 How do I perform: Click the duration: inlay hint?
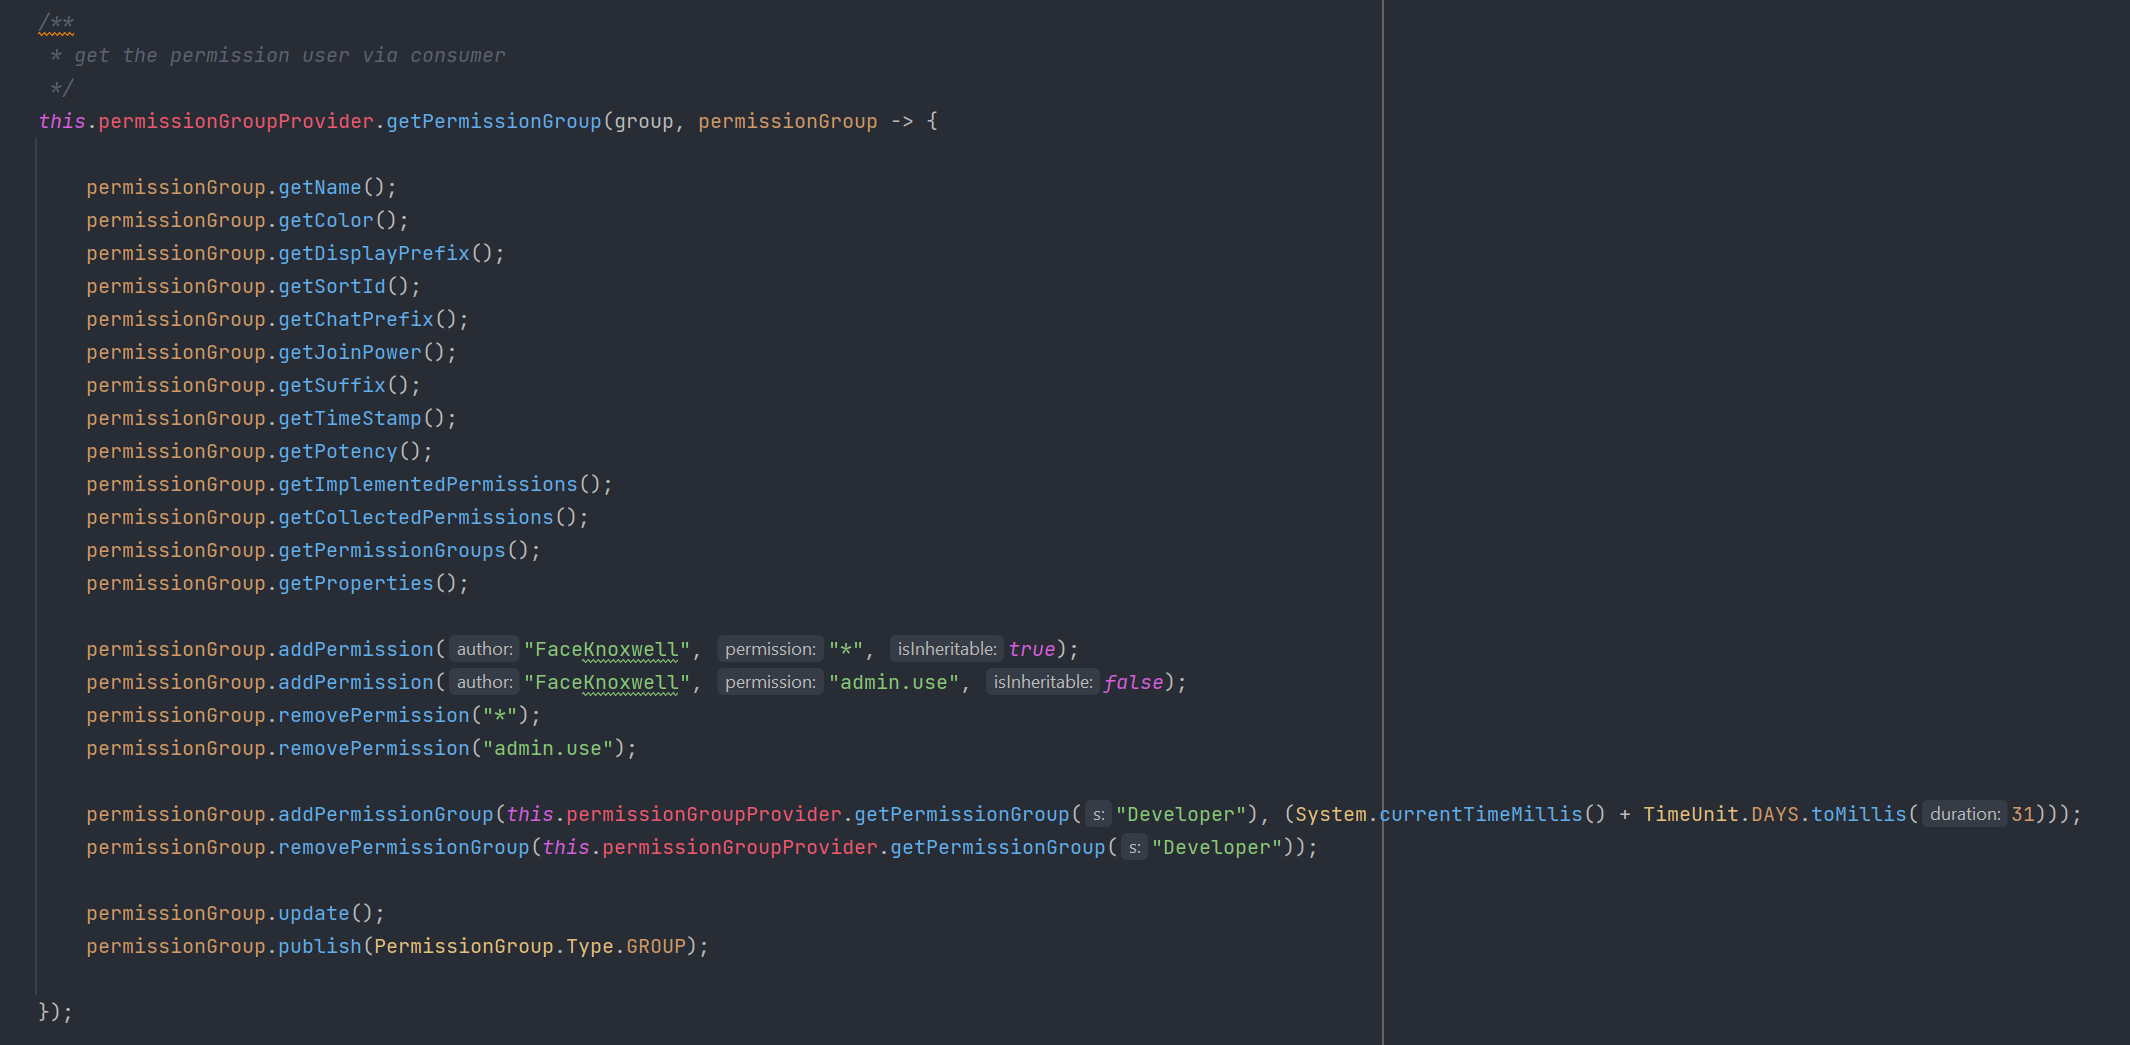(x=1965, y=814)
